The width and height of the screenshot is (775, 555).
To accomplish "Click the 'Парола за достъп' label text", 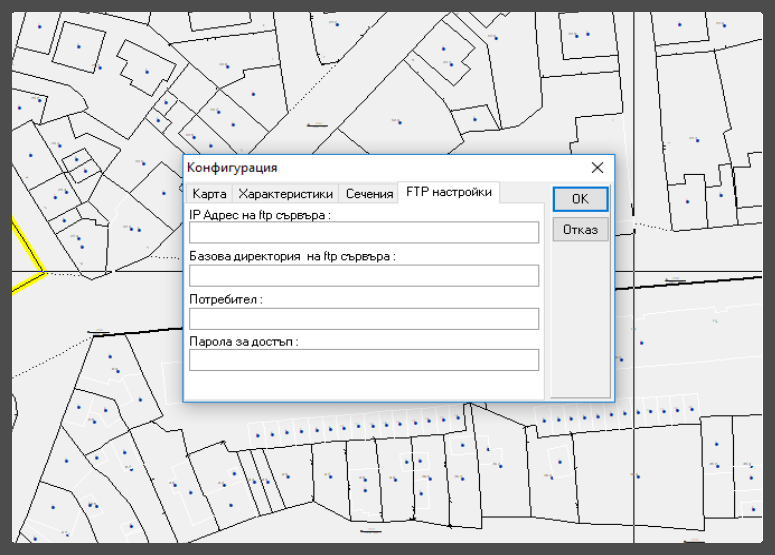I will click(243, 341).
